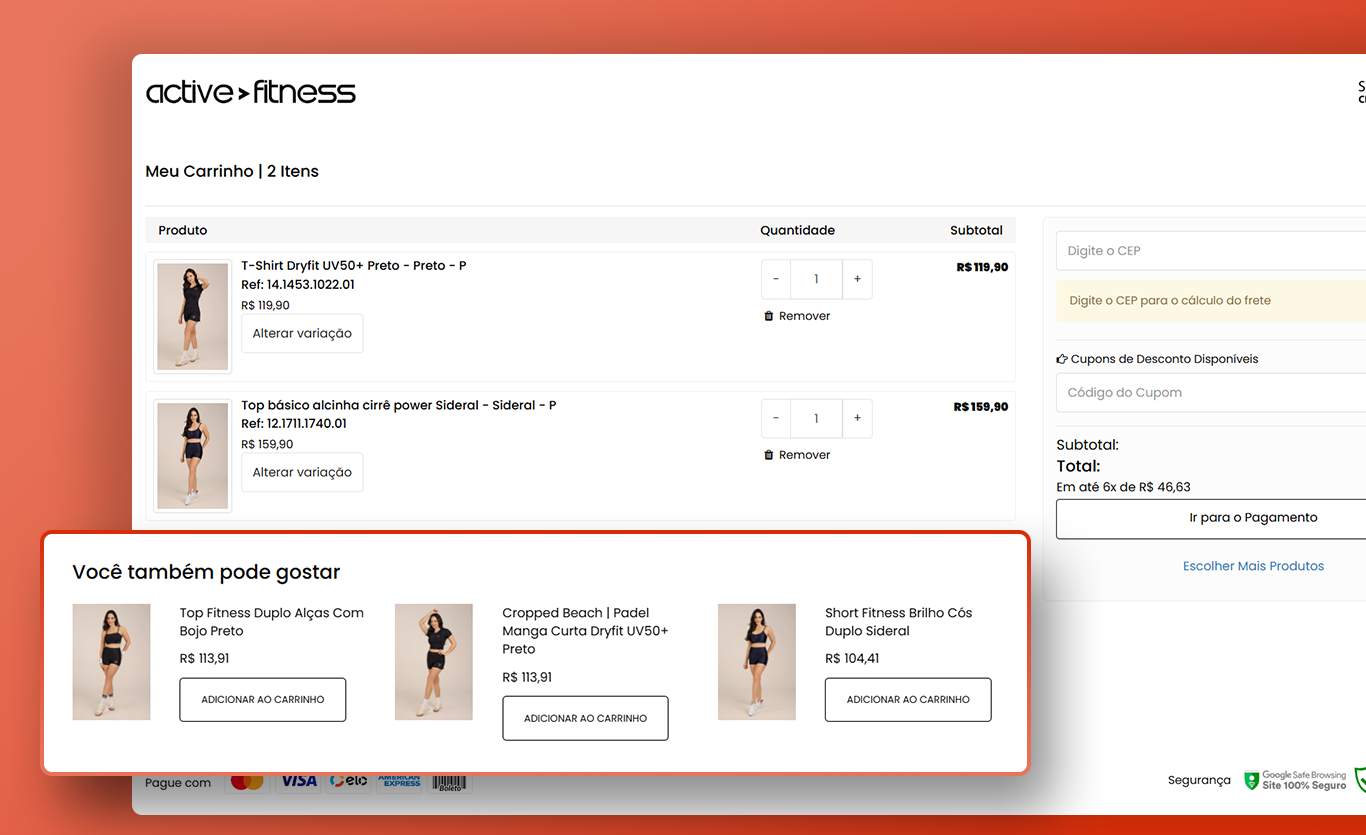This screenshot has width=1366, height=835.
Task: Click Alterar variação for Top básico alcinha
Action: point(302,473)
